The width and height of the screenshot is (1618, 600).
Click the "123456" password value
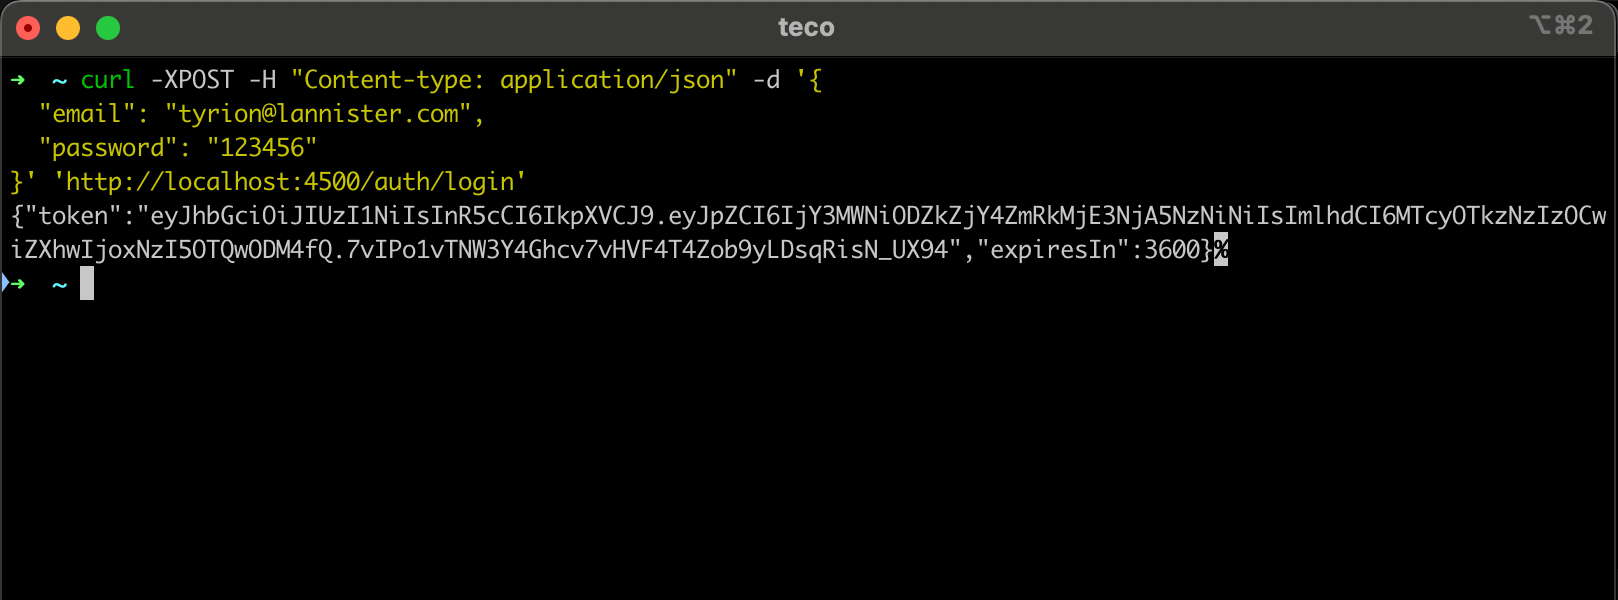coord(262,148)
